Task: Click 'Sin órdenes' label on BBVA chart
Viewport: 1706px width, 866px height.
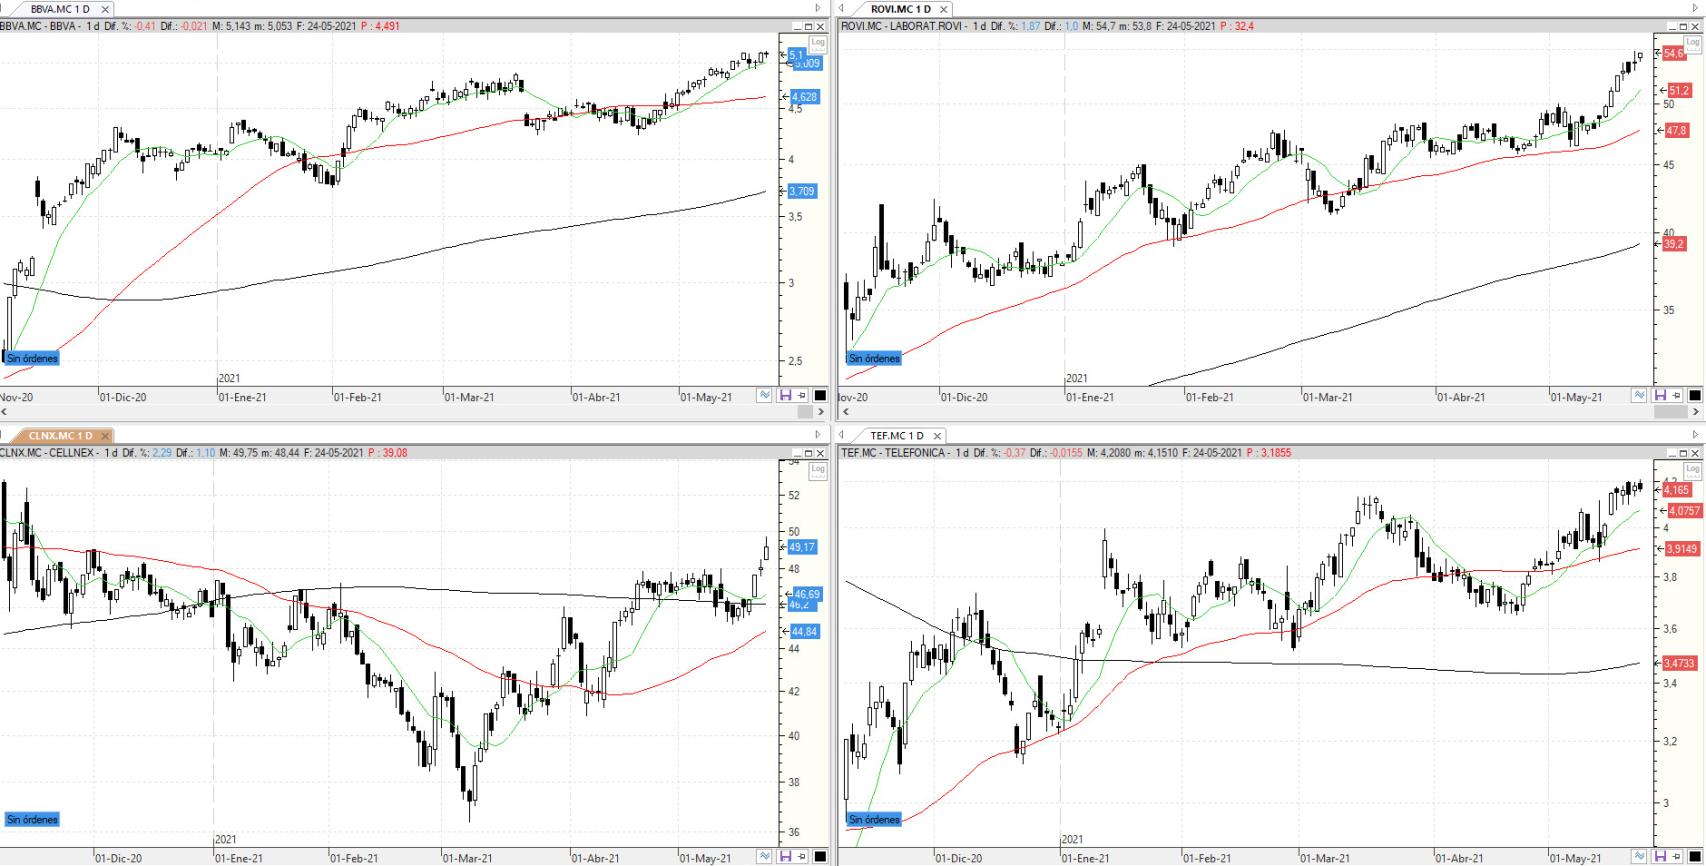Action: tap(32, 358)
